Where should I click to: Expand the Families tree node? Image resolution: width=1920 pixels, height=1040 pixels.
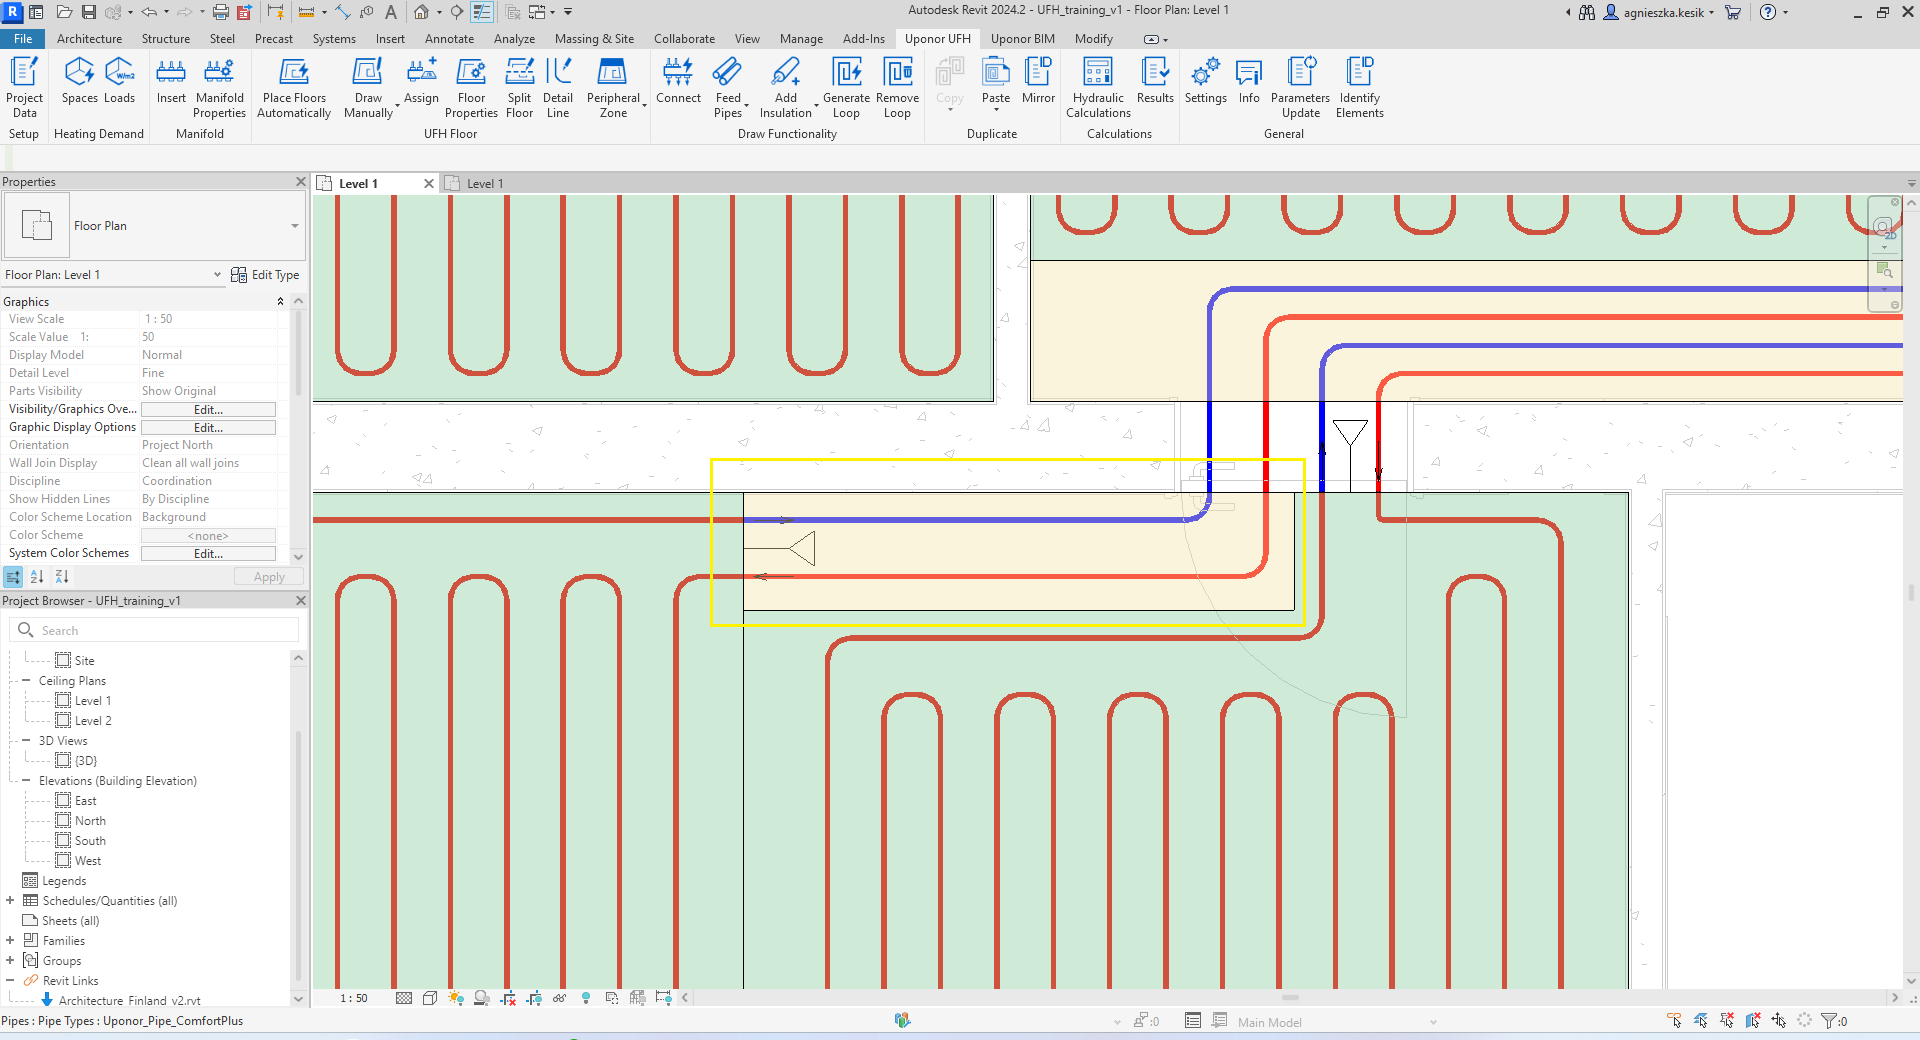[x=10, y=941]
